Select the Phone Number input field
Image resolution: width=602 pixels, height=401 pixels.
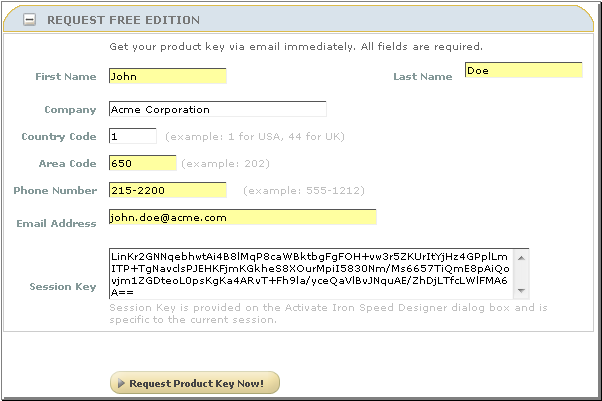click(167, 190)
